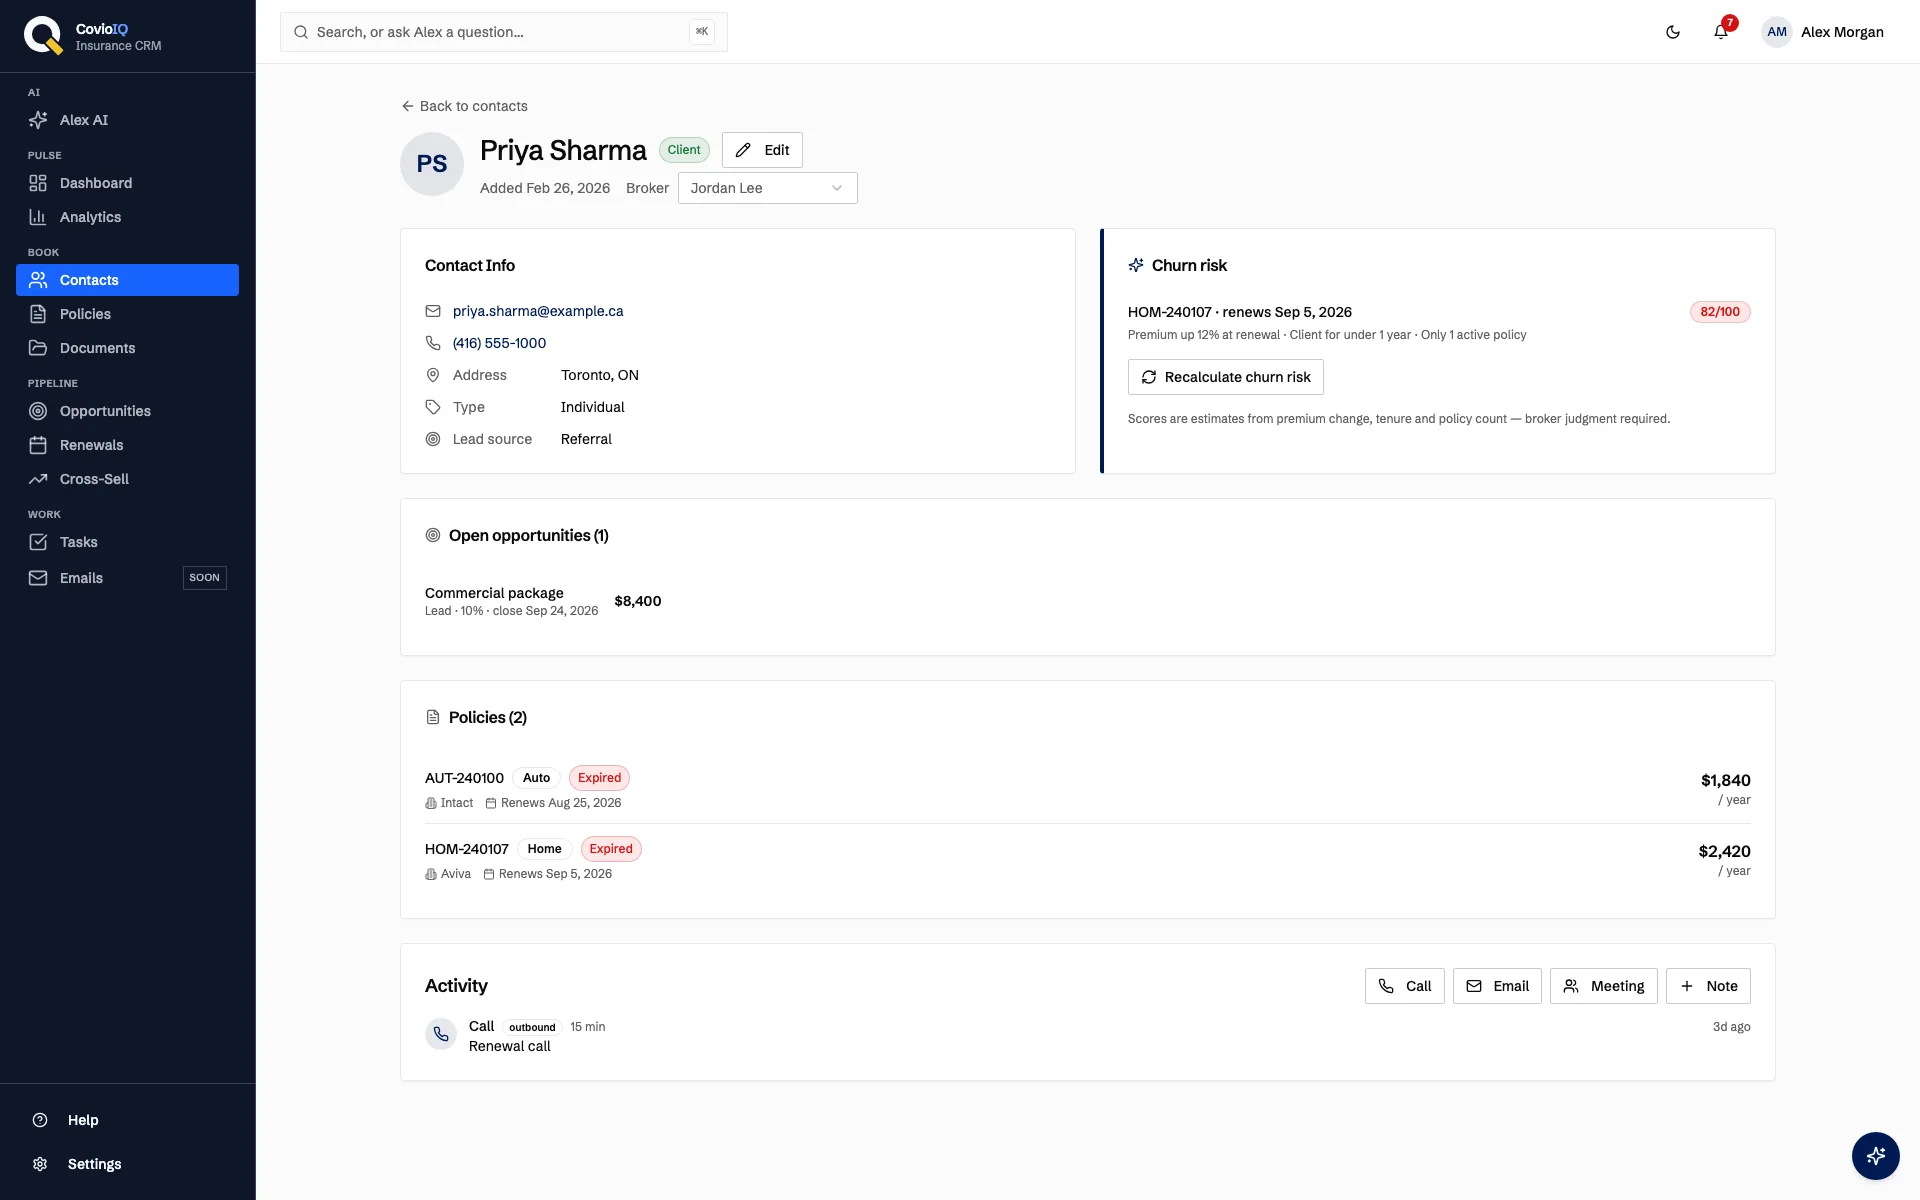The image size is (1920, 1200).
Task: Click the PS contact avatar
Action: click(x=432, y=164)
